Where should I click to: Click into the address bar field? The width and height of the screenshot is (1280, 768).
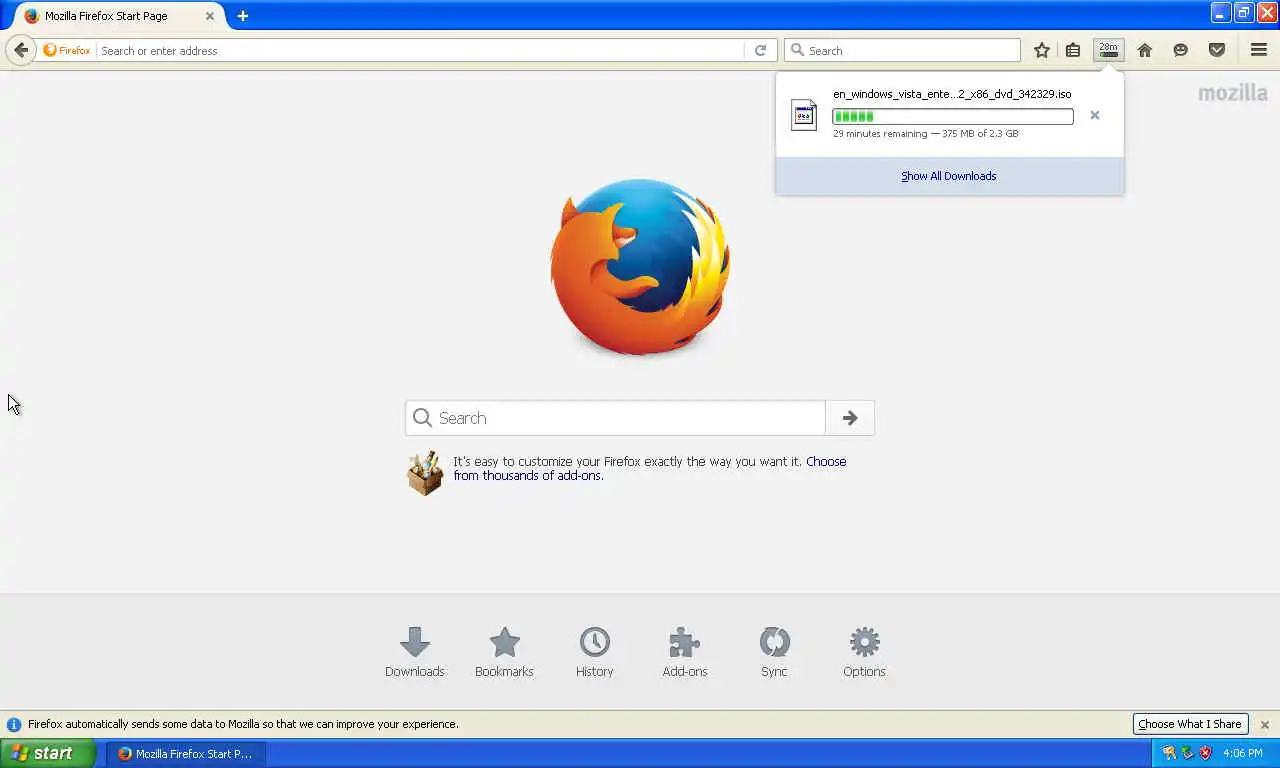tap(420, 50)
